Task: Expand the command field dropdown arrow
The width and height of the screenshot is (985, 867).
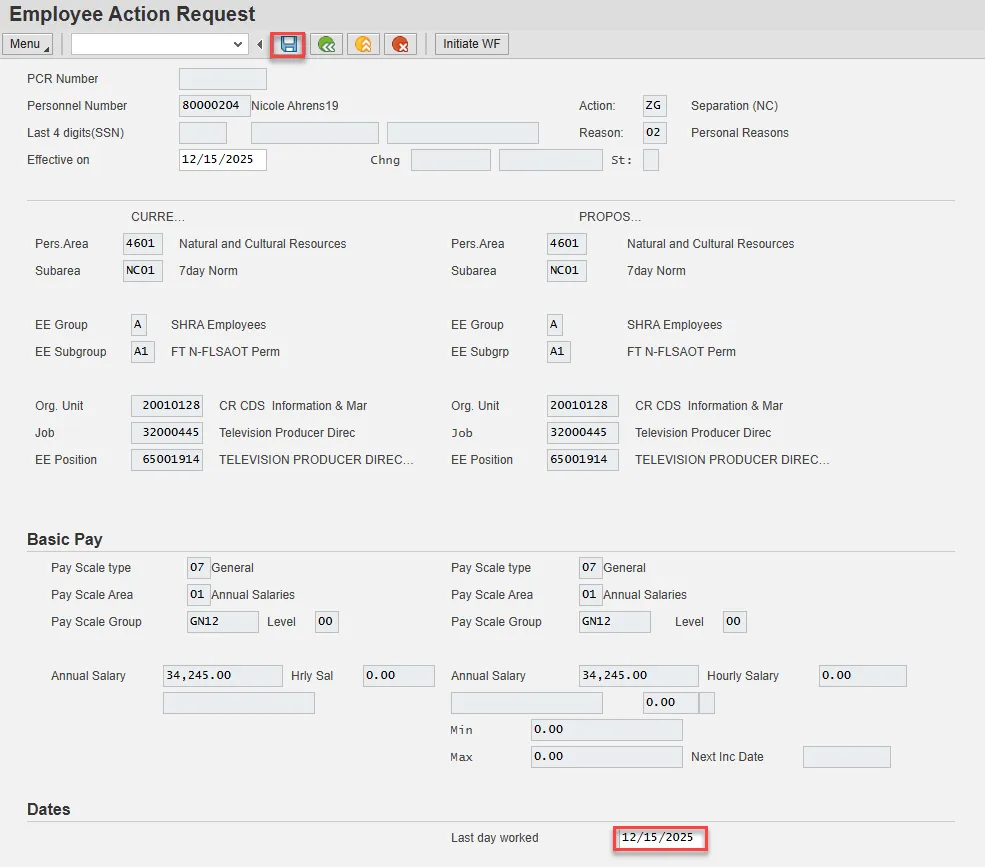Action: pyautogui.click(x=238, y=44)
